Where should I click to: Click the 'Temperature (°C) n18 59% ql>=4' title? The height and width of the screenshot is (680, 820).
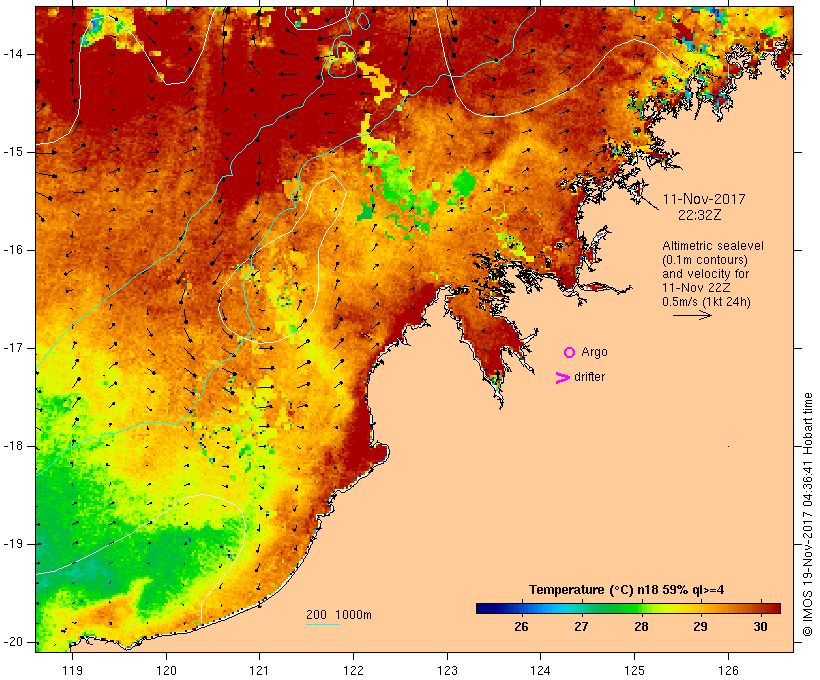pyautogui.click(x=627, y=590)
